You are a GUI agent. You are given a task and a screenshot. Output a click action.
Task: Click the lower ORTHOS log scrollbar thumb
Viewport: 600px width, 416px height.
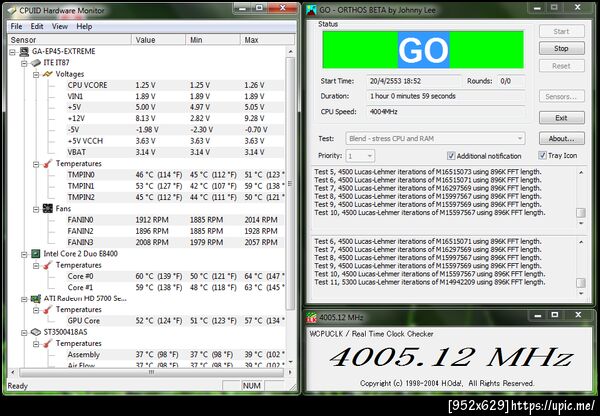(581, 282)
